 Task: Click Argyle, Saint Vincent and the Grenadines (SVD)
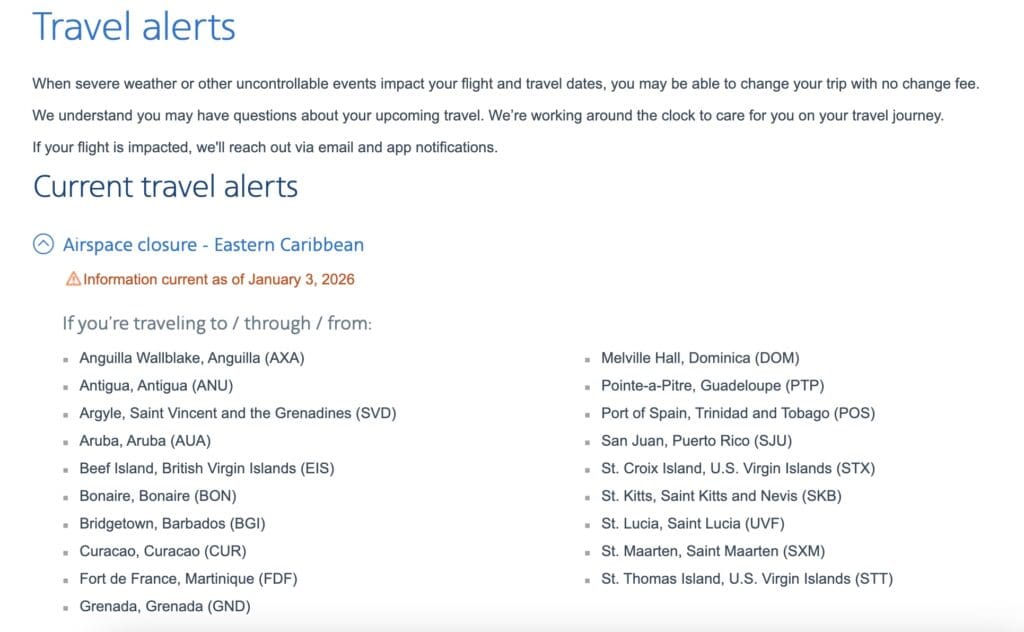point(230,413)
